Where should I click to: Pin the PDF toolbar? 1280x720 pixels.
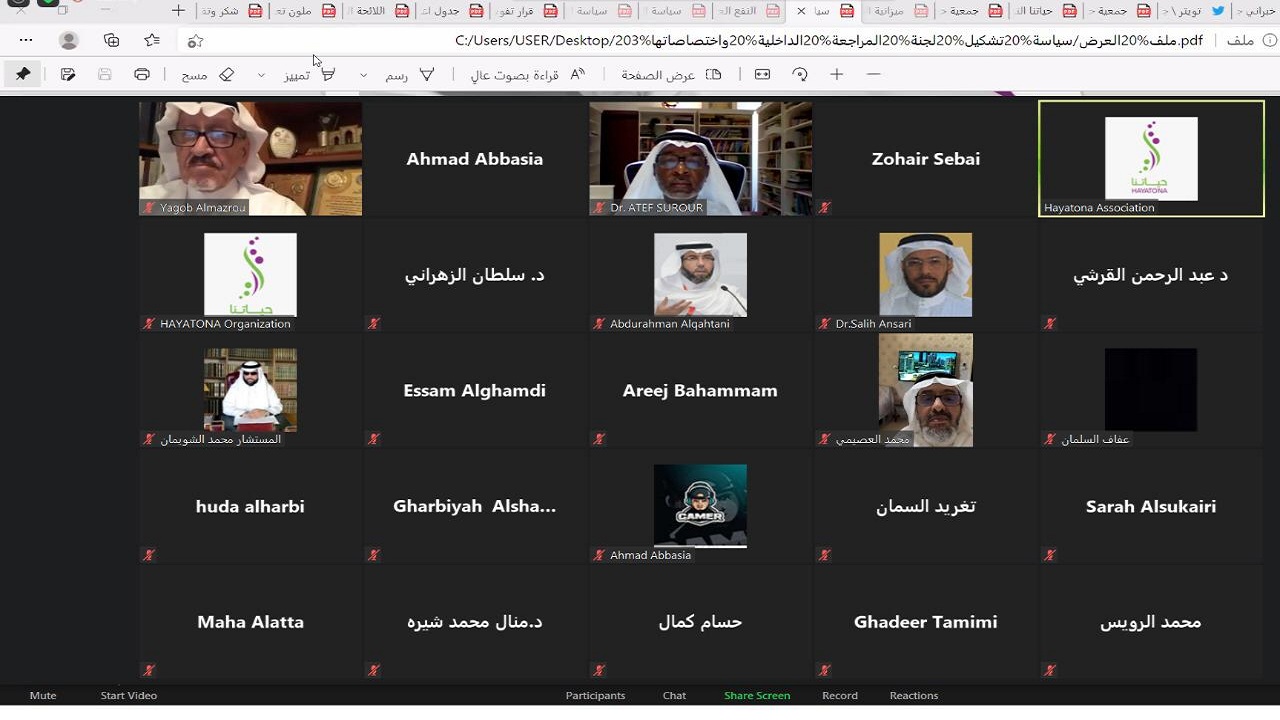pyautogui.click(x=23, y=73)
